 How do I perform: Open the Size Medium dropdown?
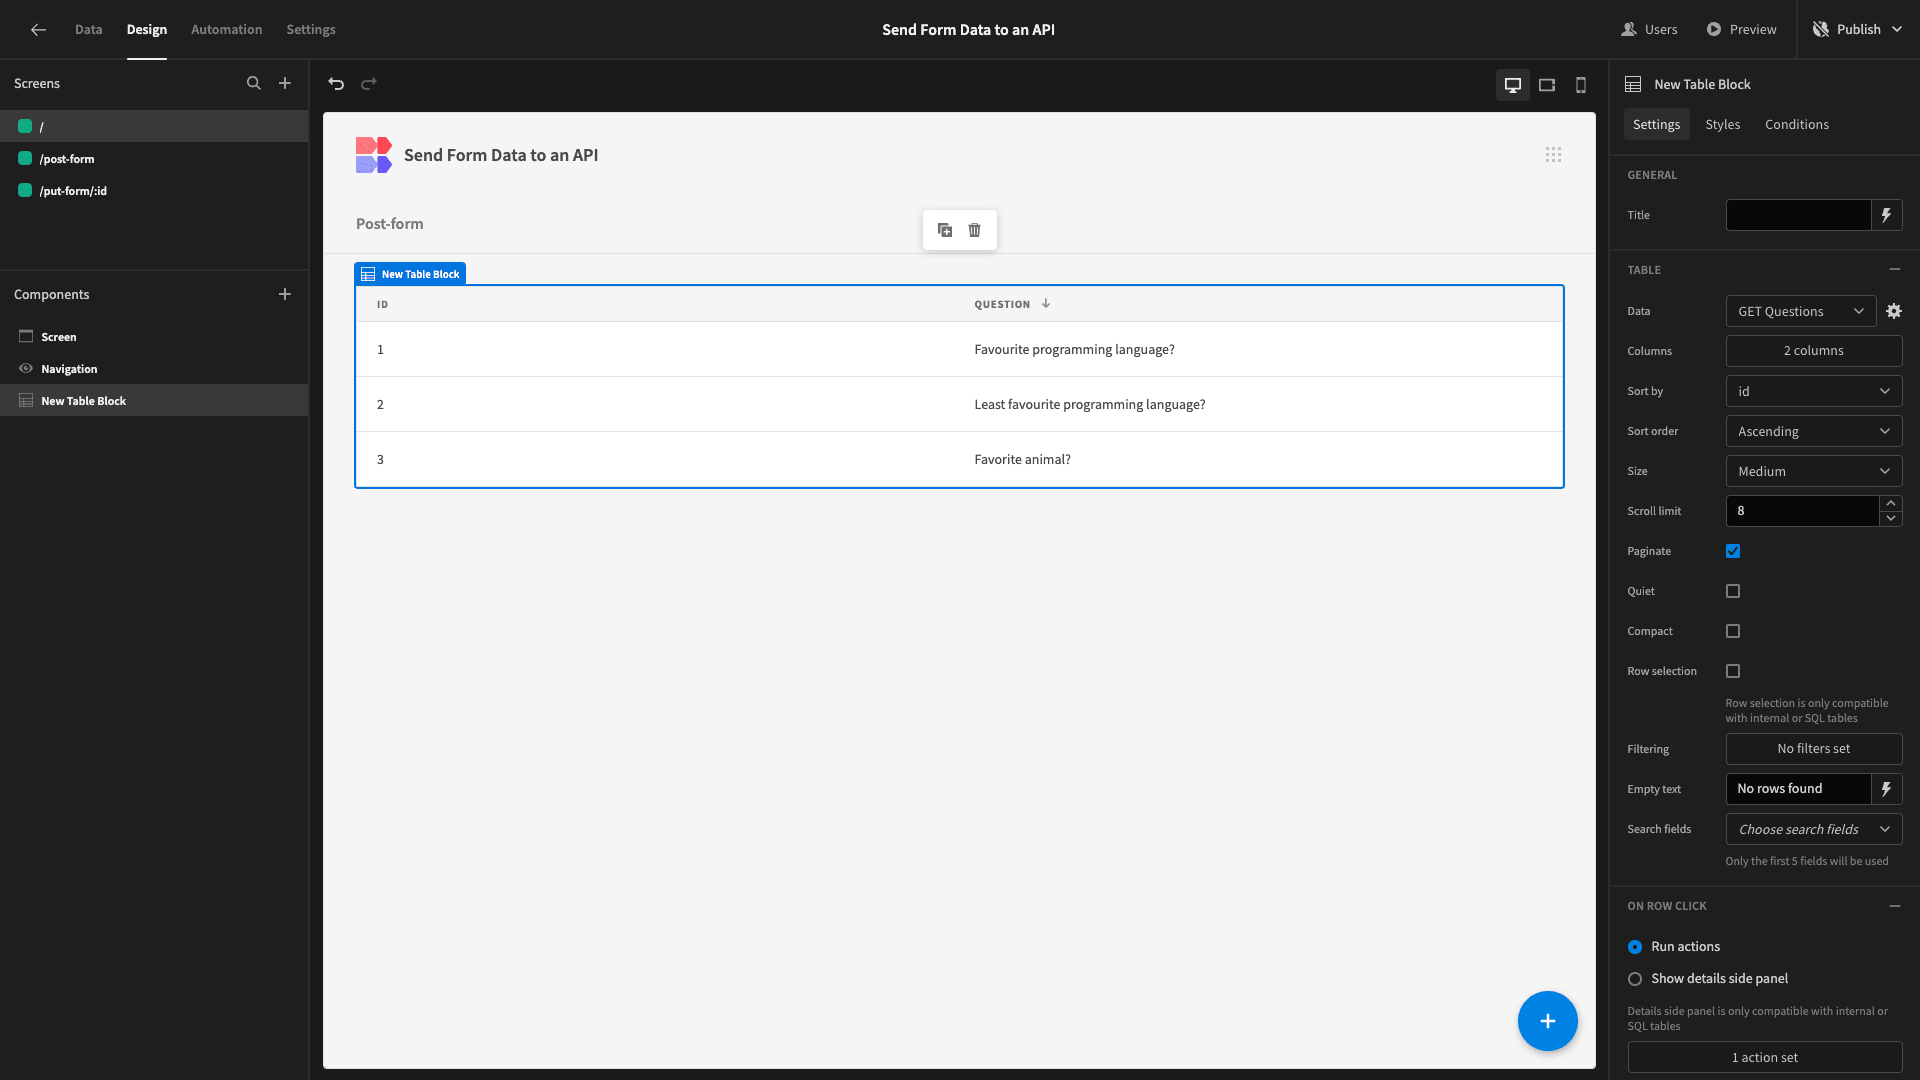(1814, 471)
